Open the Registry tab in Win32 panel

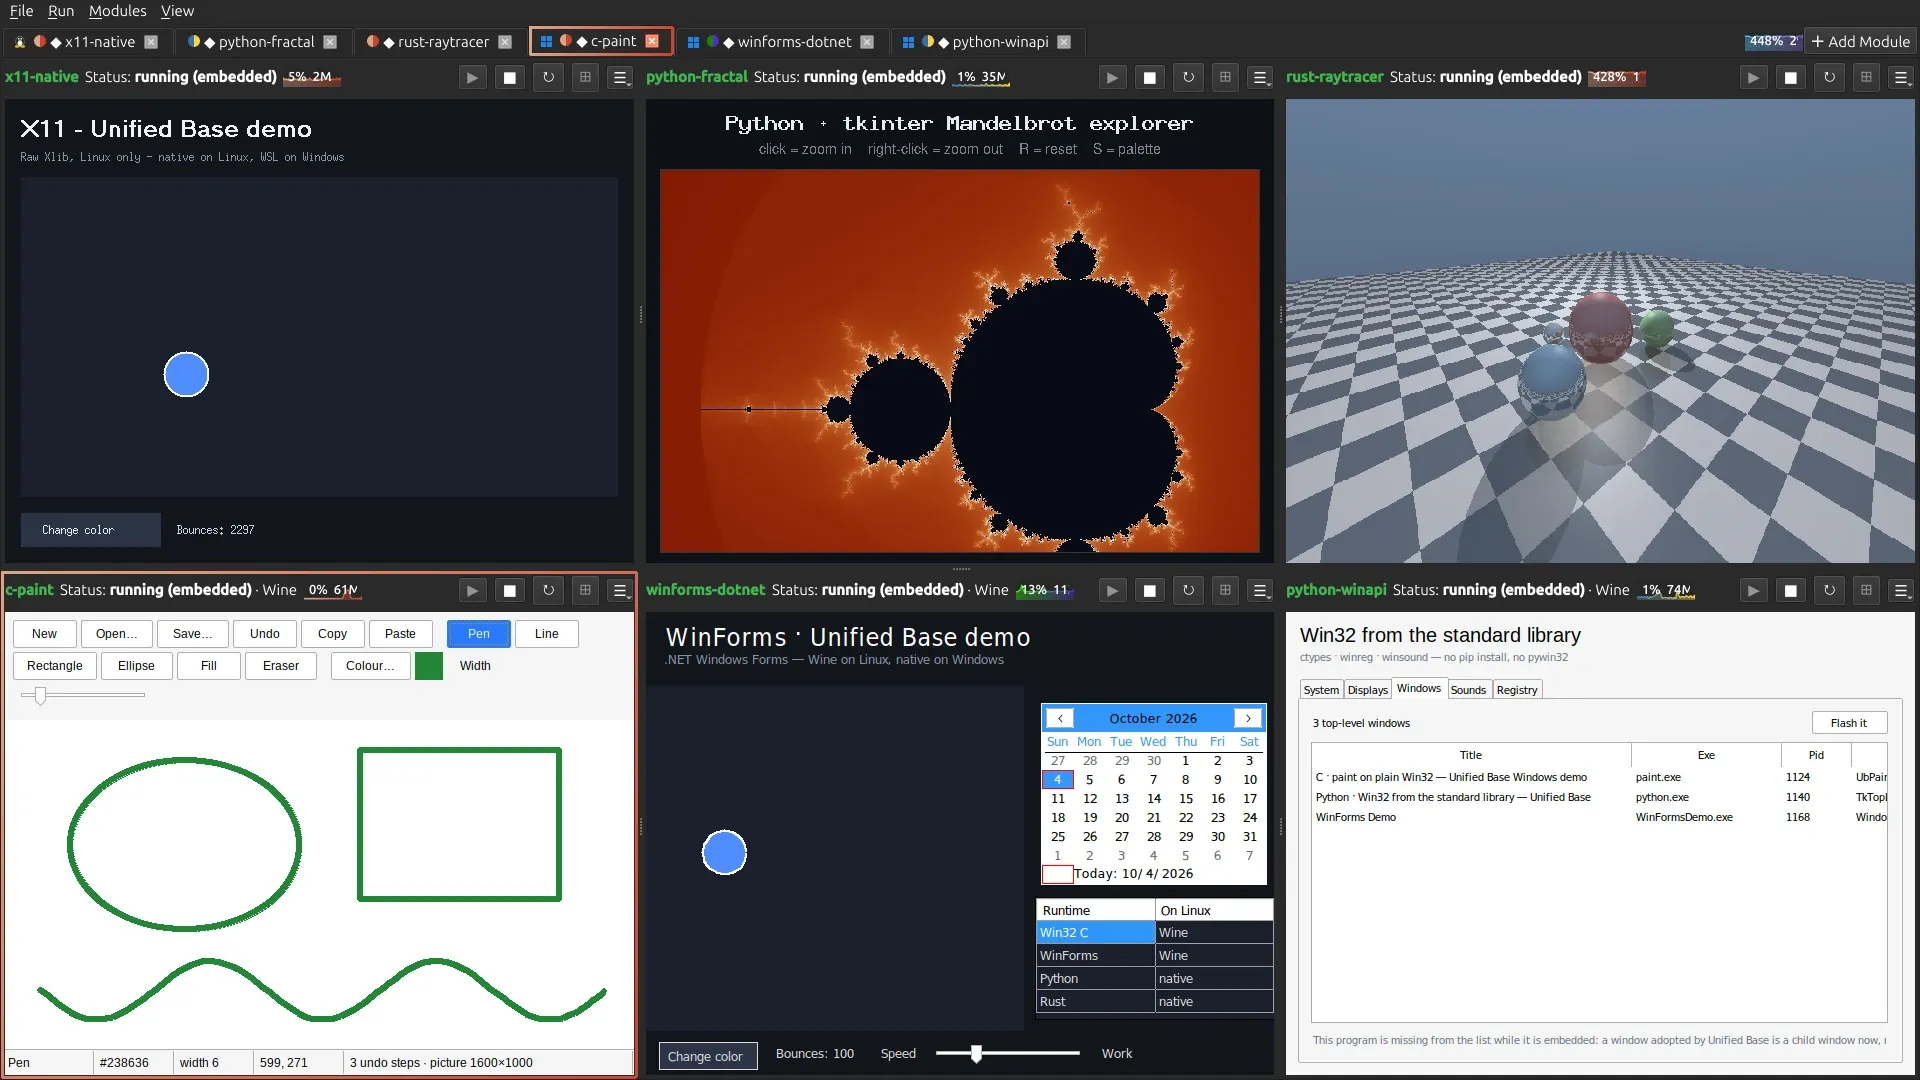1517,690
